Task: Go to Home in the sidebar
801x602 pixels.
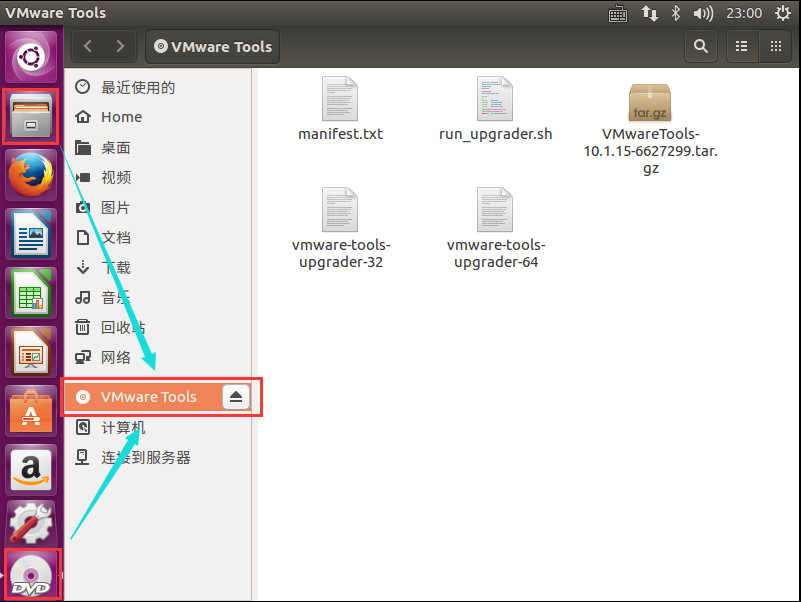Action: (x=157, y=117)
